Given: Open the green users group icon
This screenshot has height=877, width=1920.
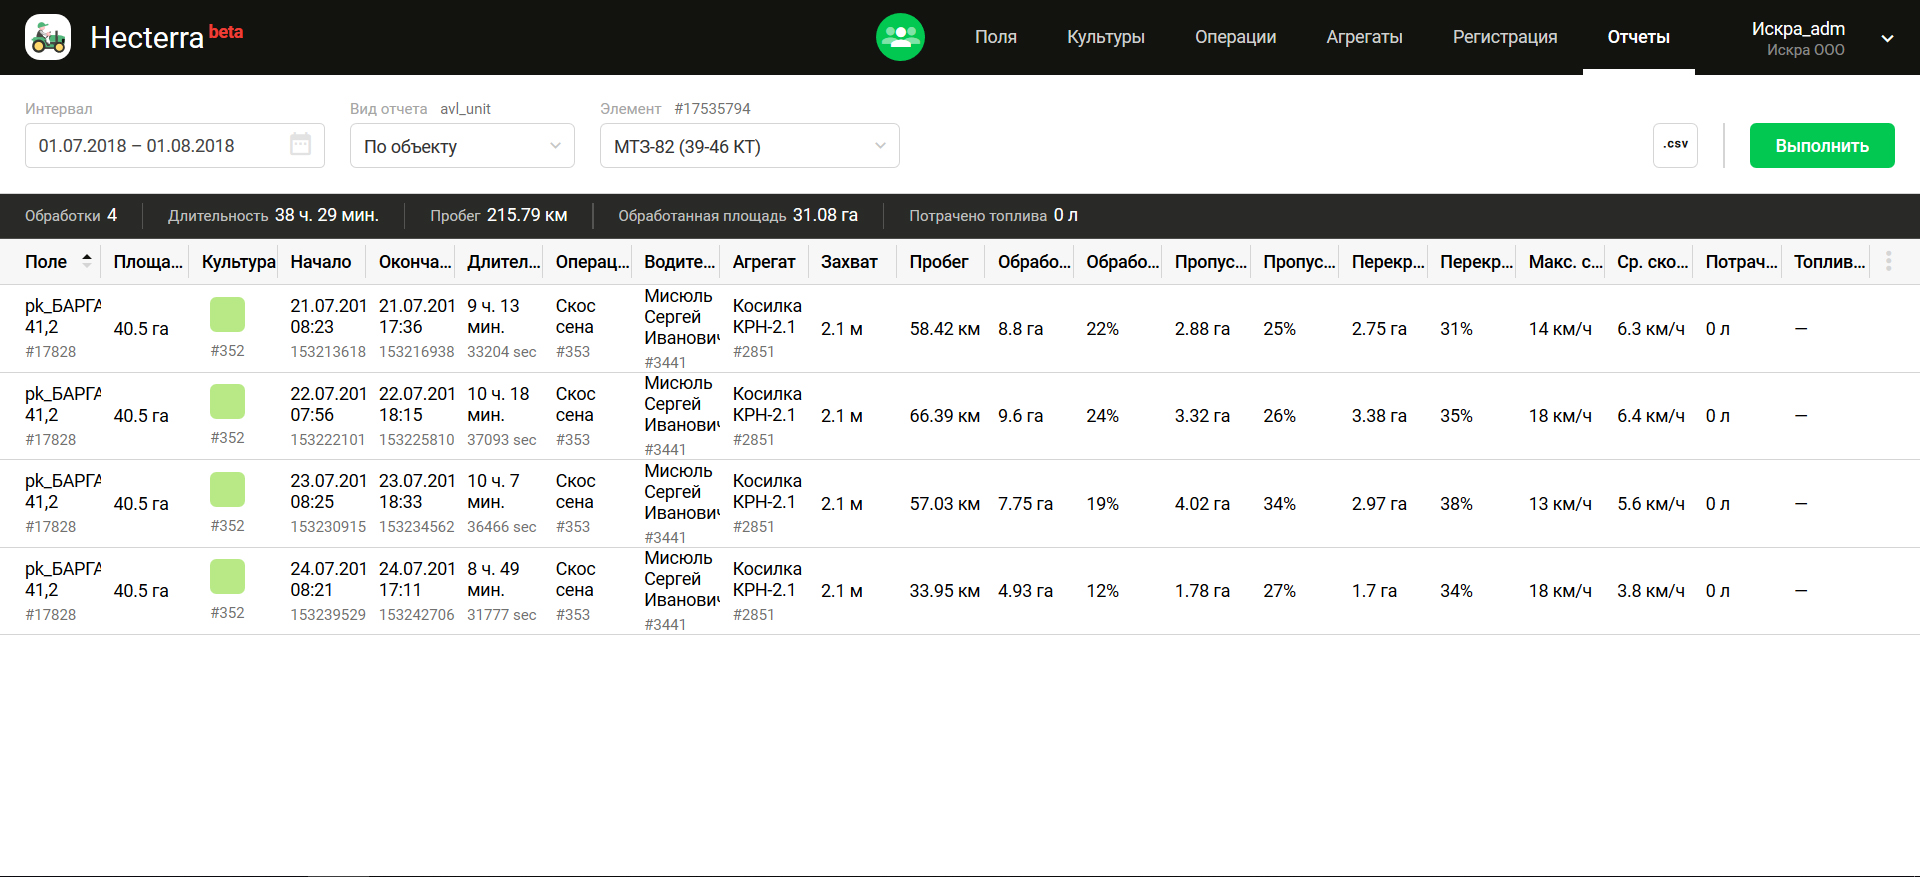Looking at the screenshot, I should (900, 37).
